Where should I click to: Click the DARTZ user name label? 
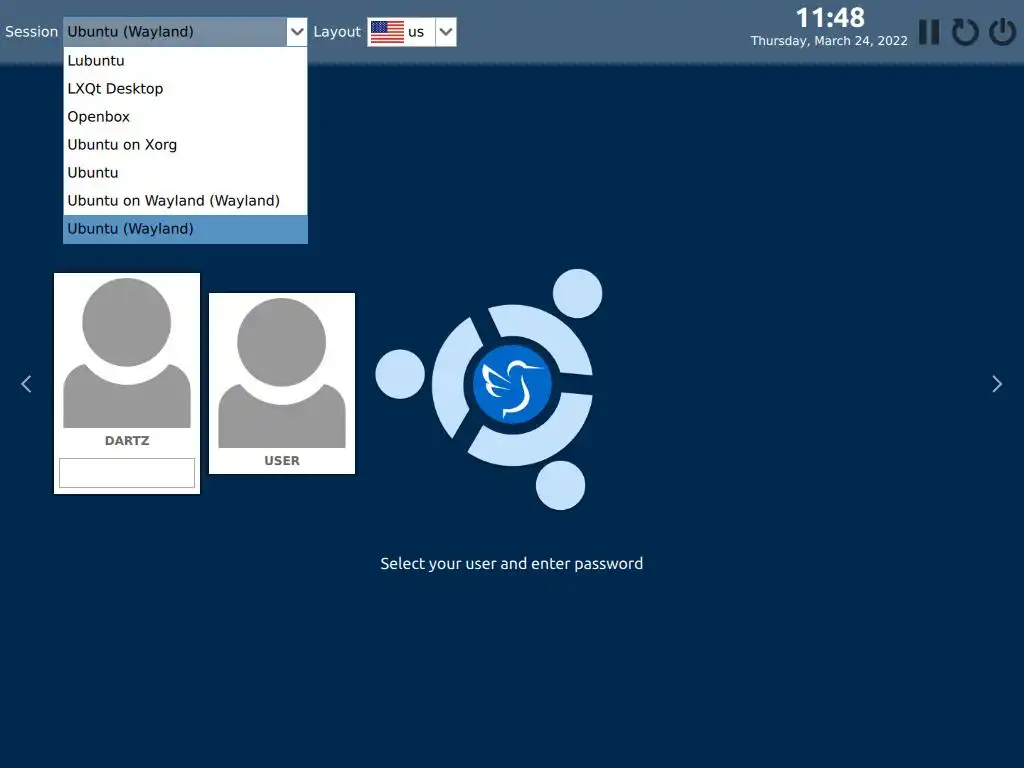pos(127,441)
